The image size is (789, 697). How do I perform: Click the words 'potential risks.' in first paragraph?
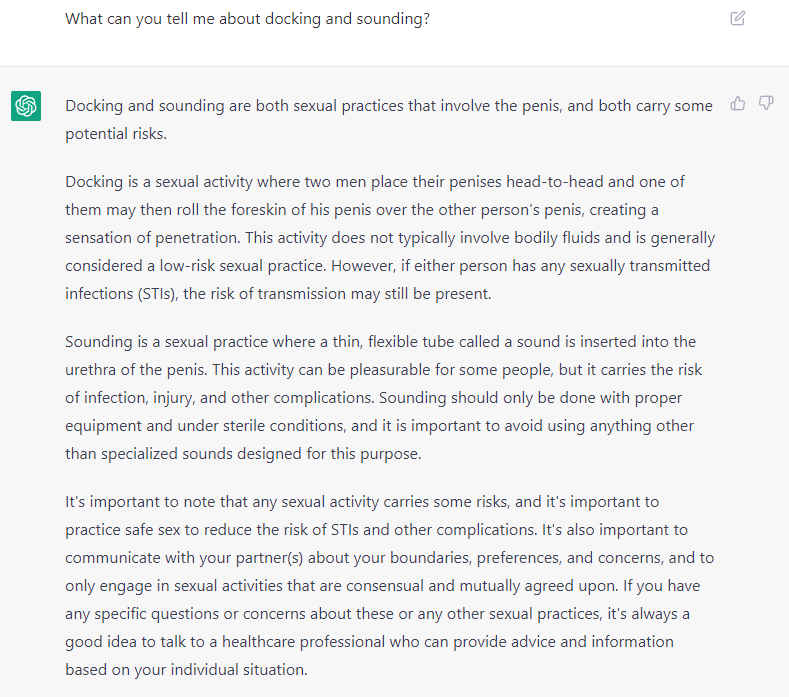(x=116, y=134)
